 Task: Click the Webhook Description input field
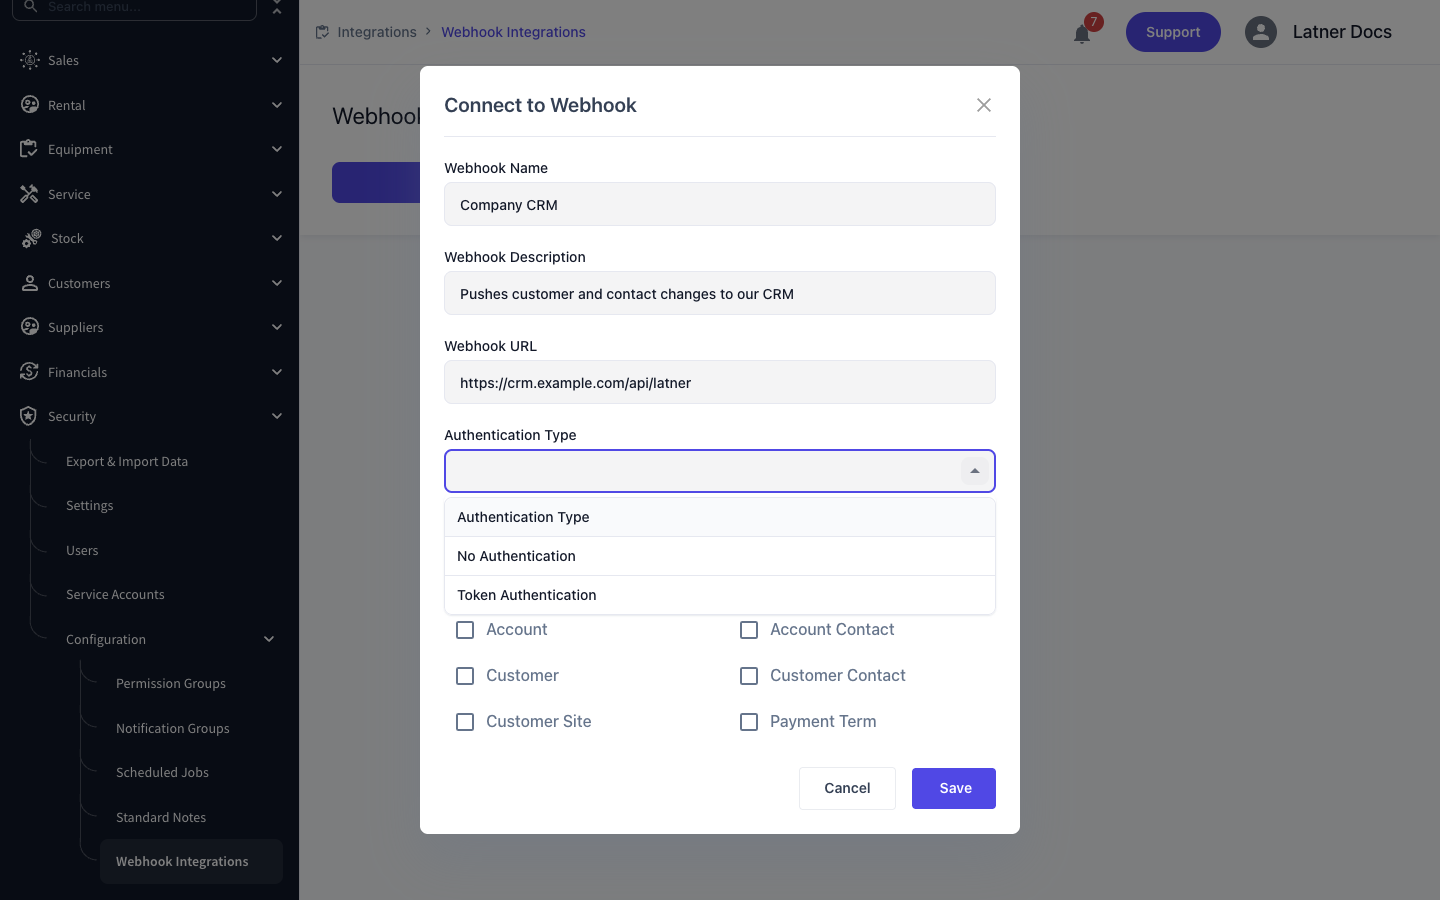click(720, 293)
